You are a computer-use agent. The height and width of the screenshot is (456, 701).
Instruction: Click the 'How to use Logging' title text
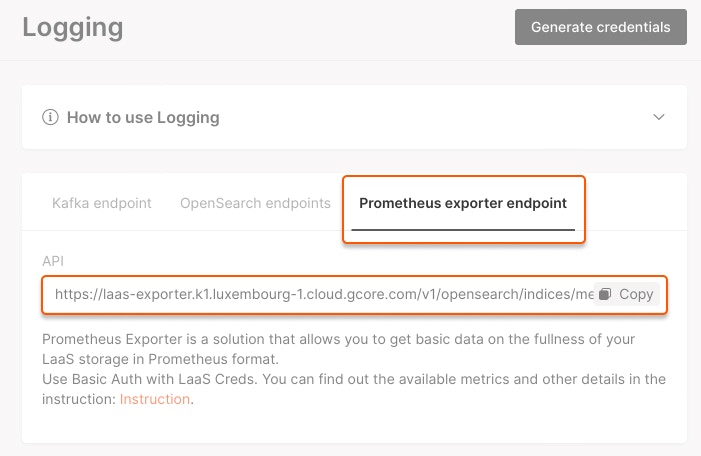(143, 117)
